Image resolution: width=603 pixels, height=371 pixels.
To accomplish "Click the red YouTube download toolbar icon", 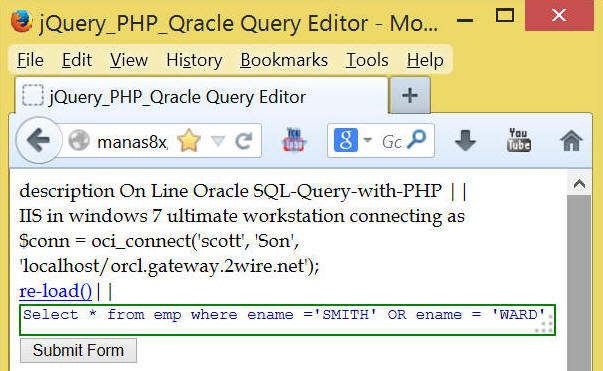I will (294, 140).
